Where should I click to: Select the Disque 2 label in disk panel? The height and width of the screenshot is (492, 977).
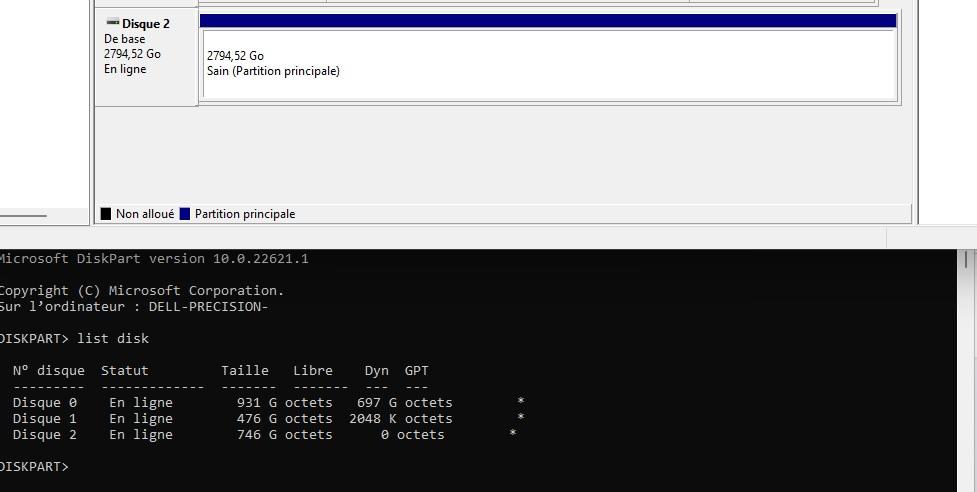click(x=146, y=24)
